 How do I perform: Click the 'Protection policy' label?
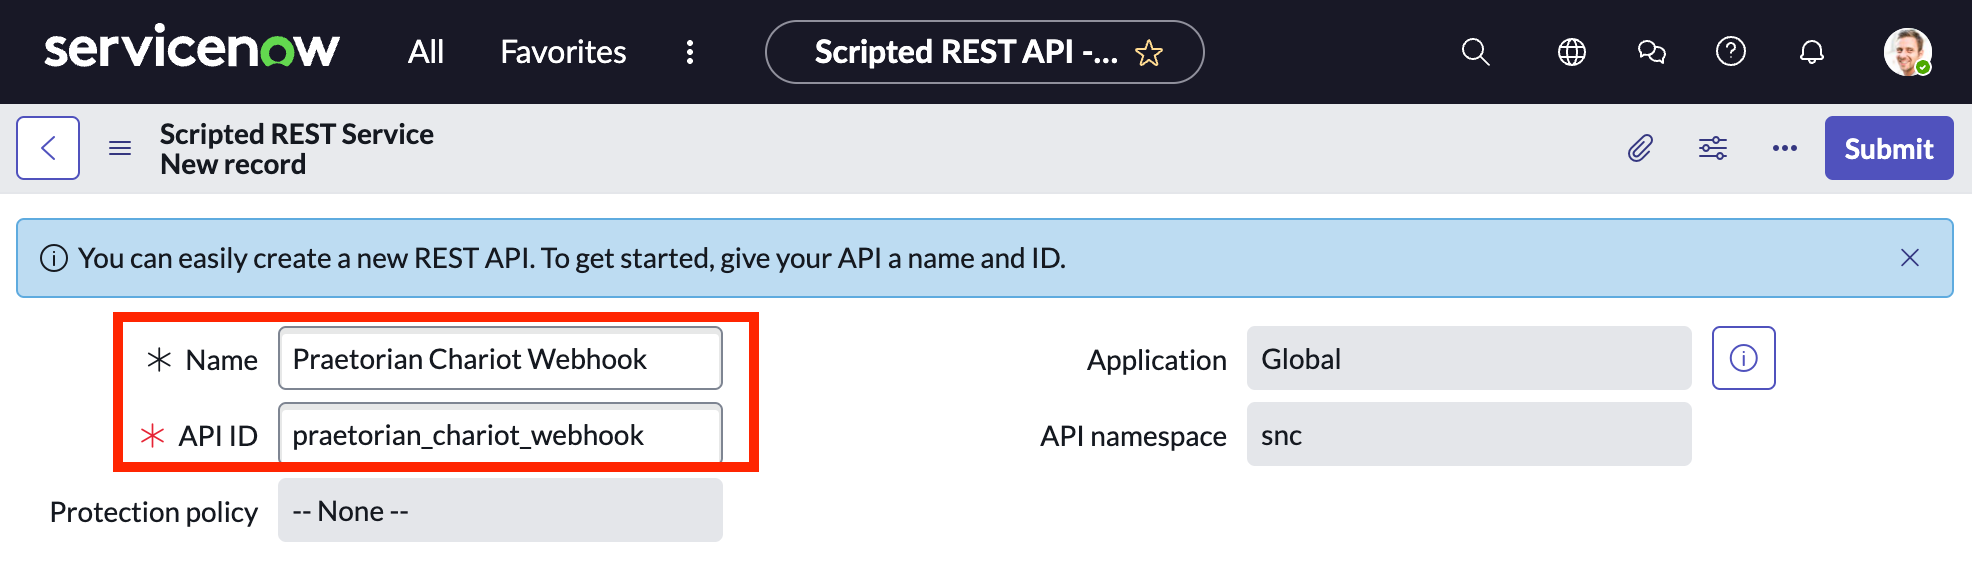154,512
